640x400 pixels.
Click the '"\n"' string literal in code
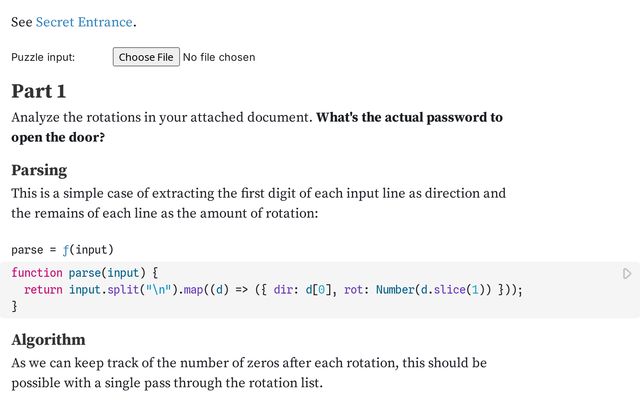coord(156,290)
